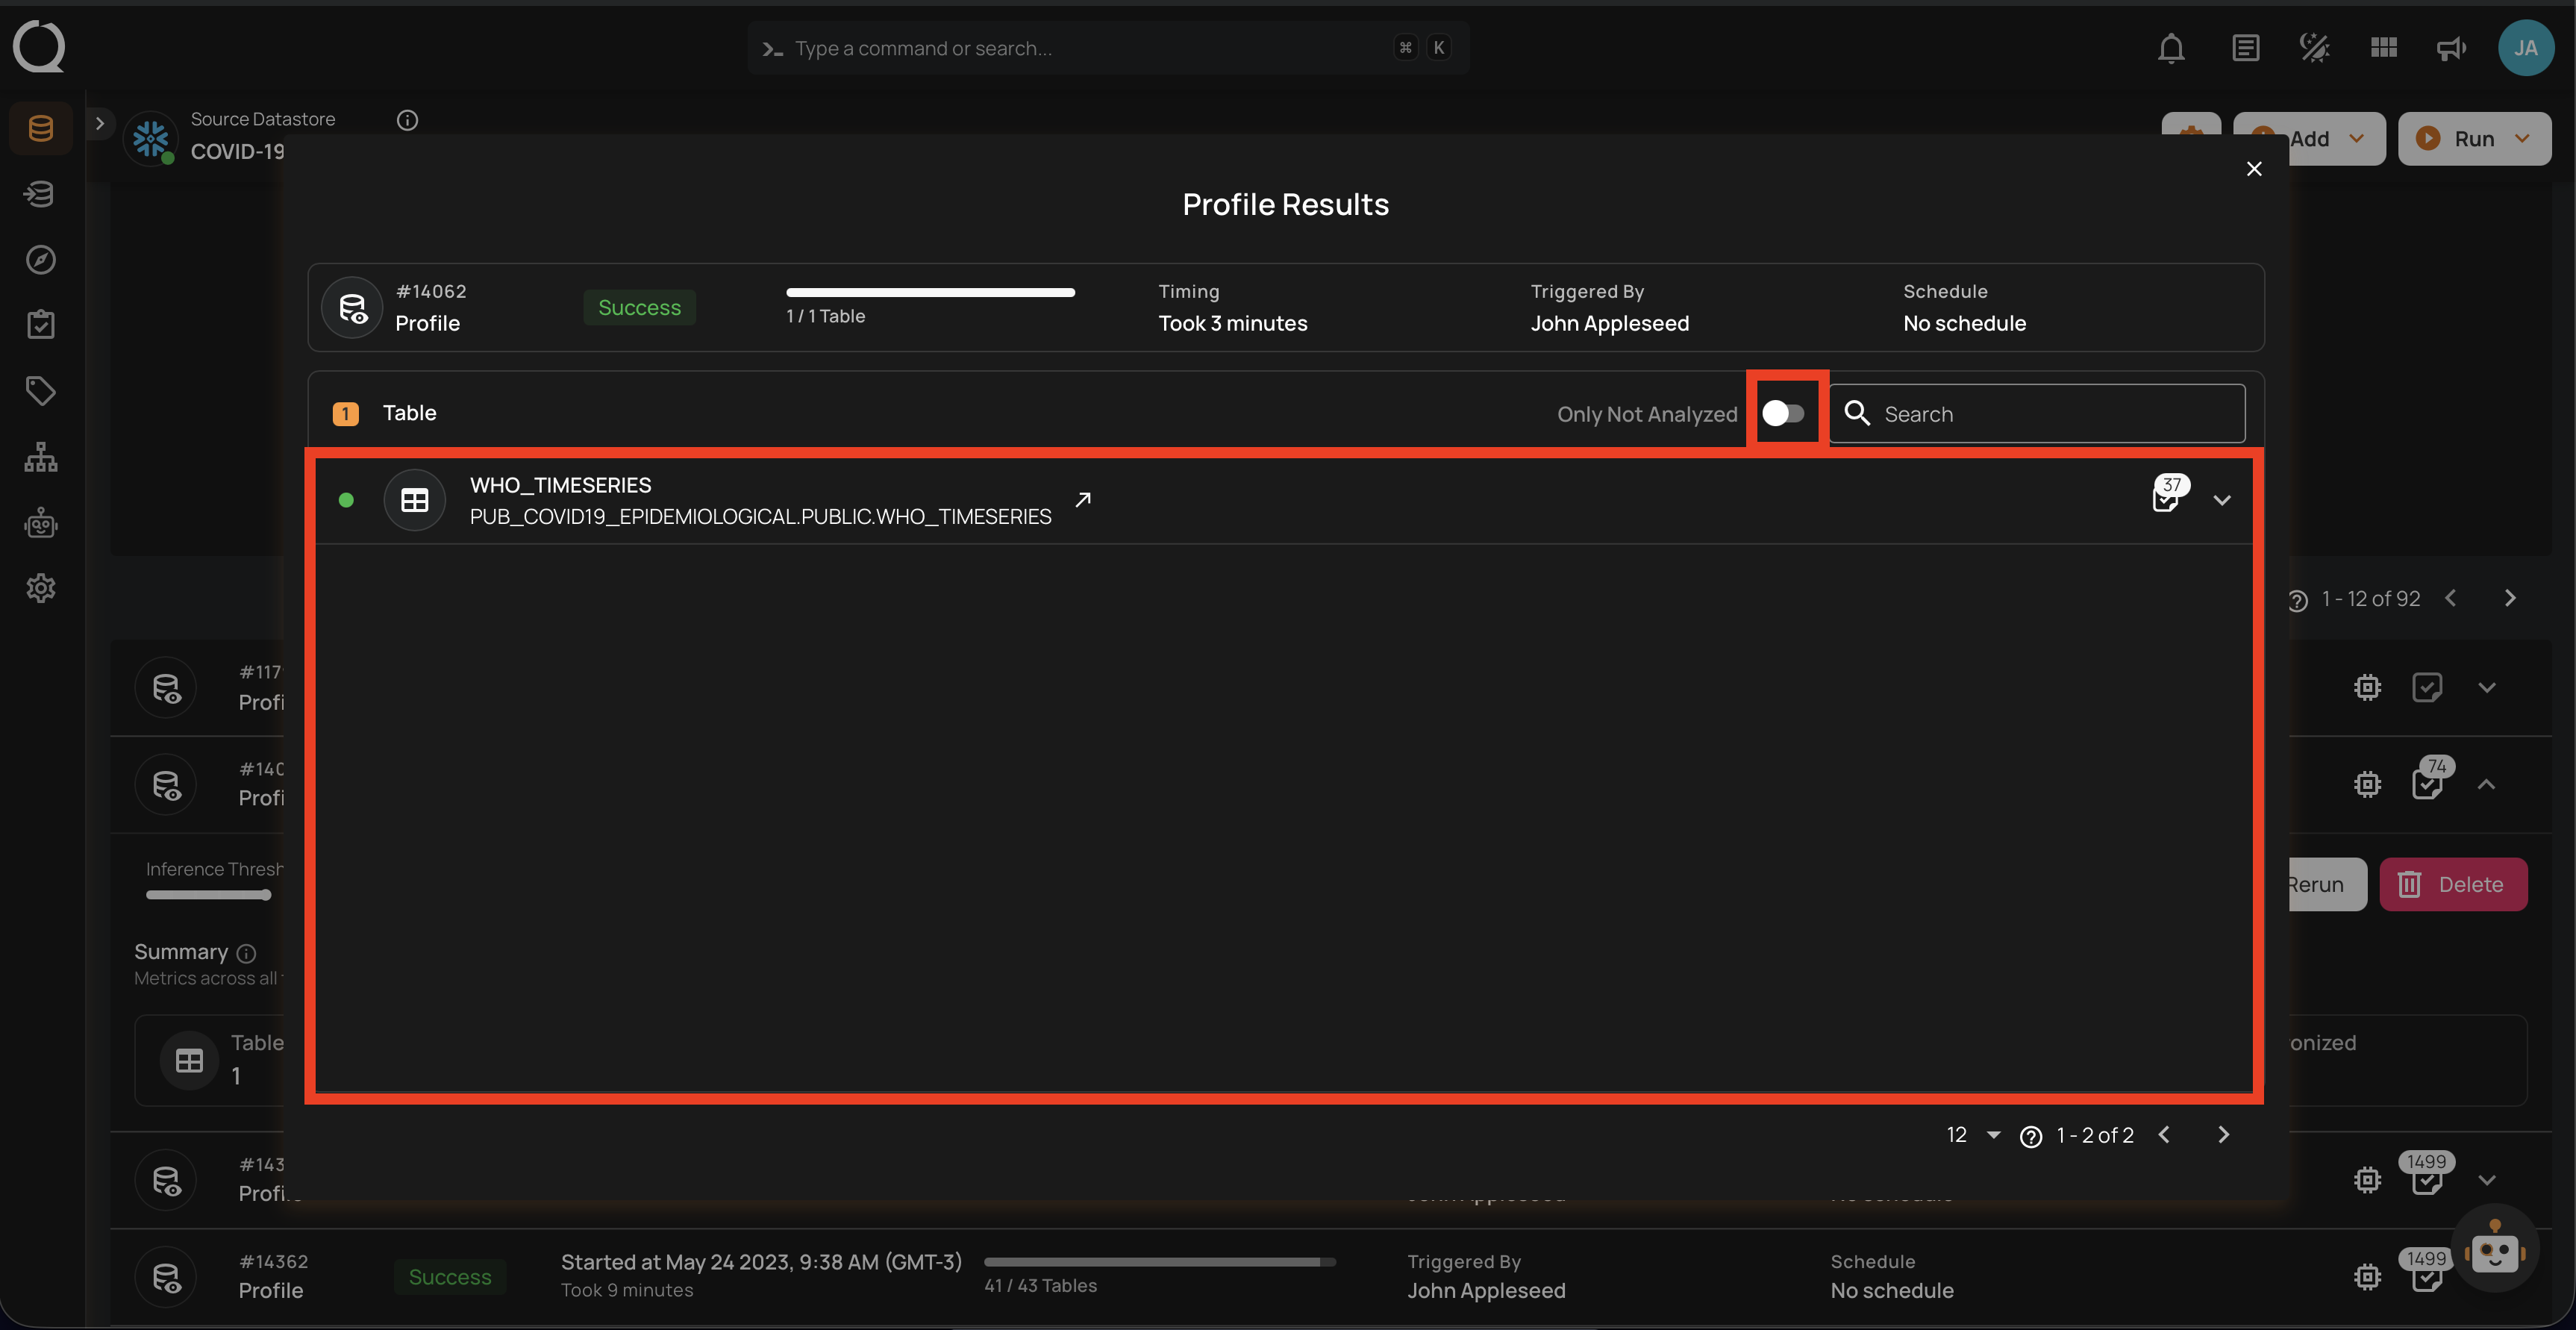Open WHO_TIMESERIES via the external link arrow

pyautogui.click(x=1082, y=500)
